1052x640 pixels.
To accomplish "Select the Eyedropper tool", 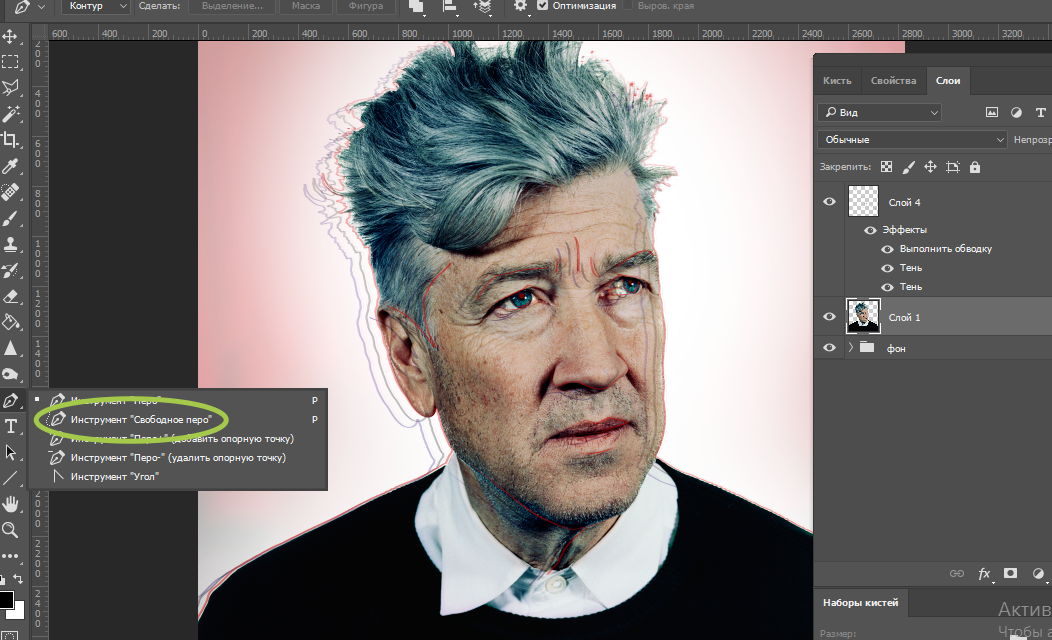I will click(10, 166).
